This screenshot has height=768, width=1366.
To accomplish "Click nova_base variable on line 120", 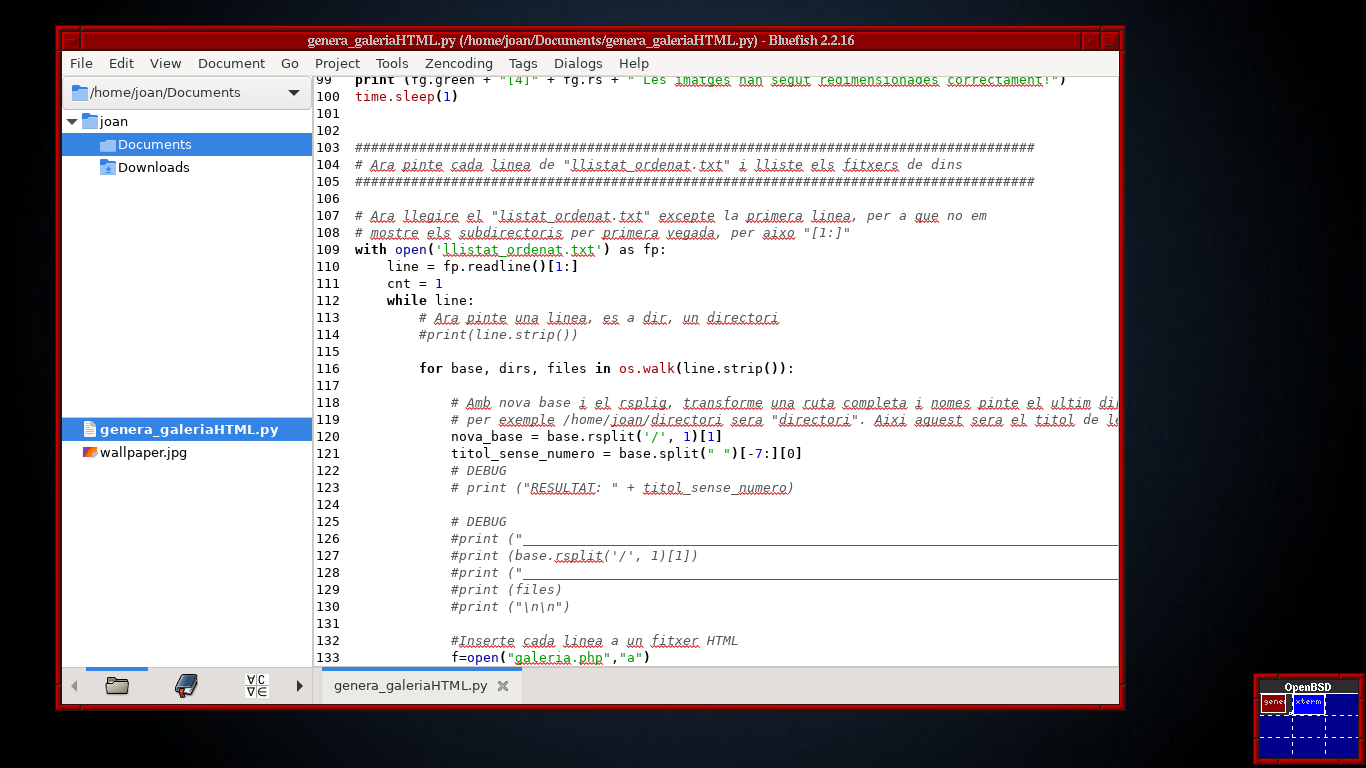I will pyautogui.click(x=487, y=437).
